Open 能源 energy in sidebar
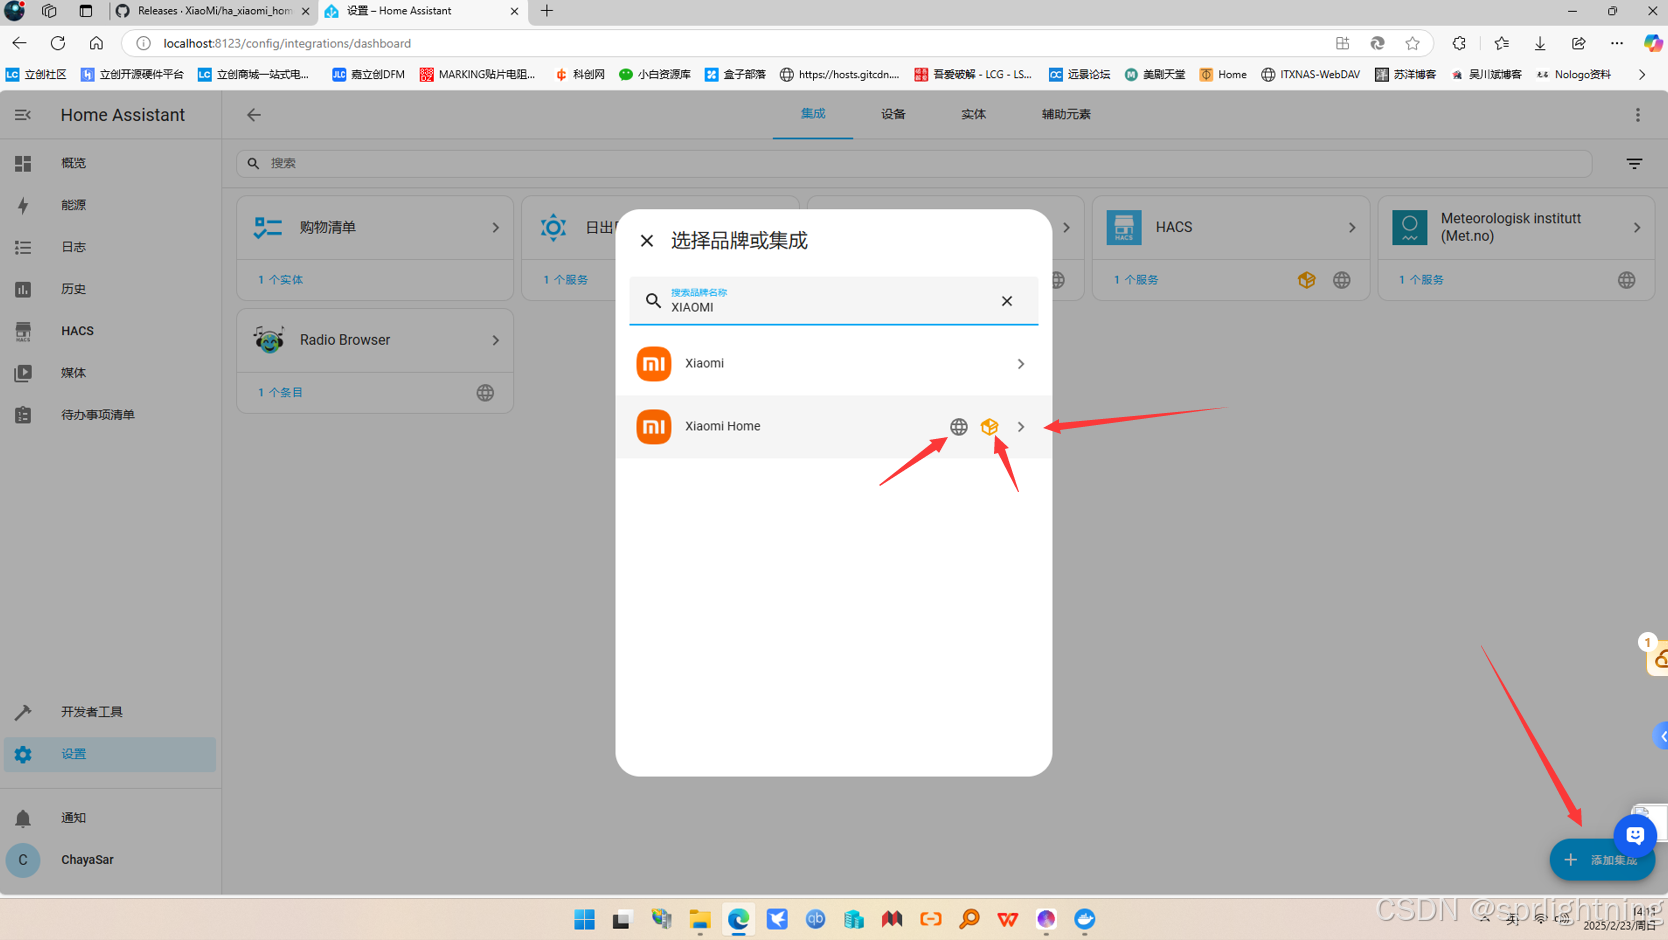 coord(110,205)
